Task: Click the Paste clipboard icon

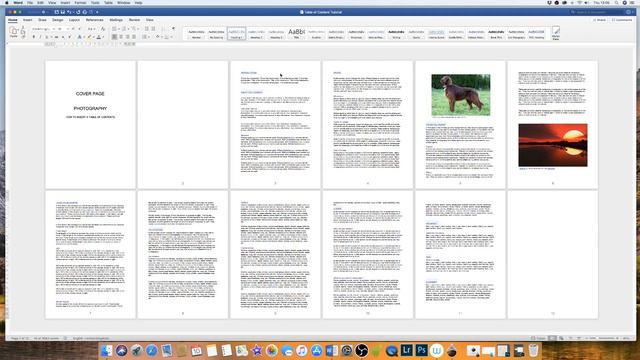Action: click(13, 31)
